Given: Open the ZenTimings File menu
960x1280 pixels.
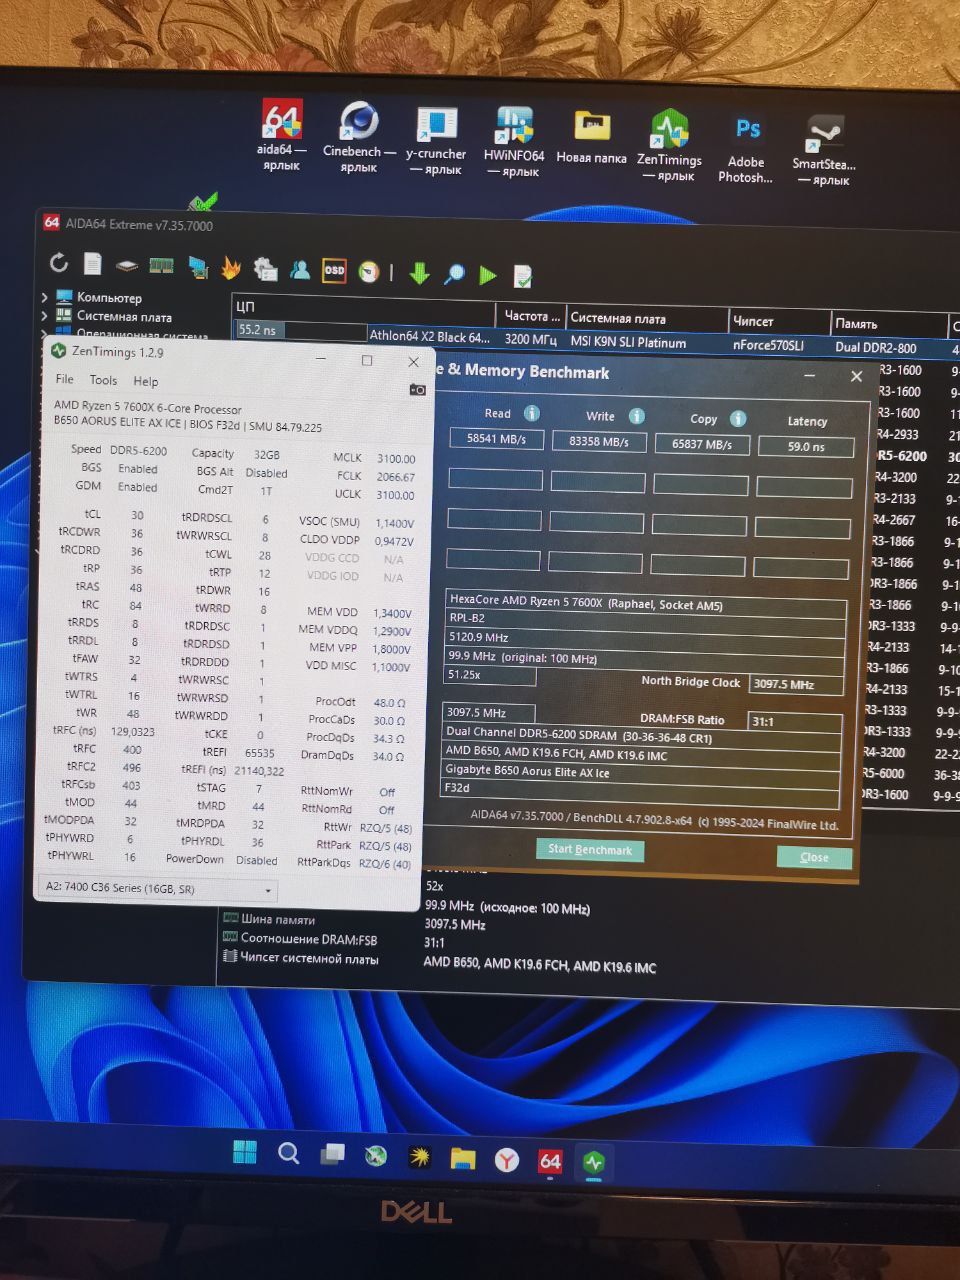Looking at the screenshot, I should [65, 379].
